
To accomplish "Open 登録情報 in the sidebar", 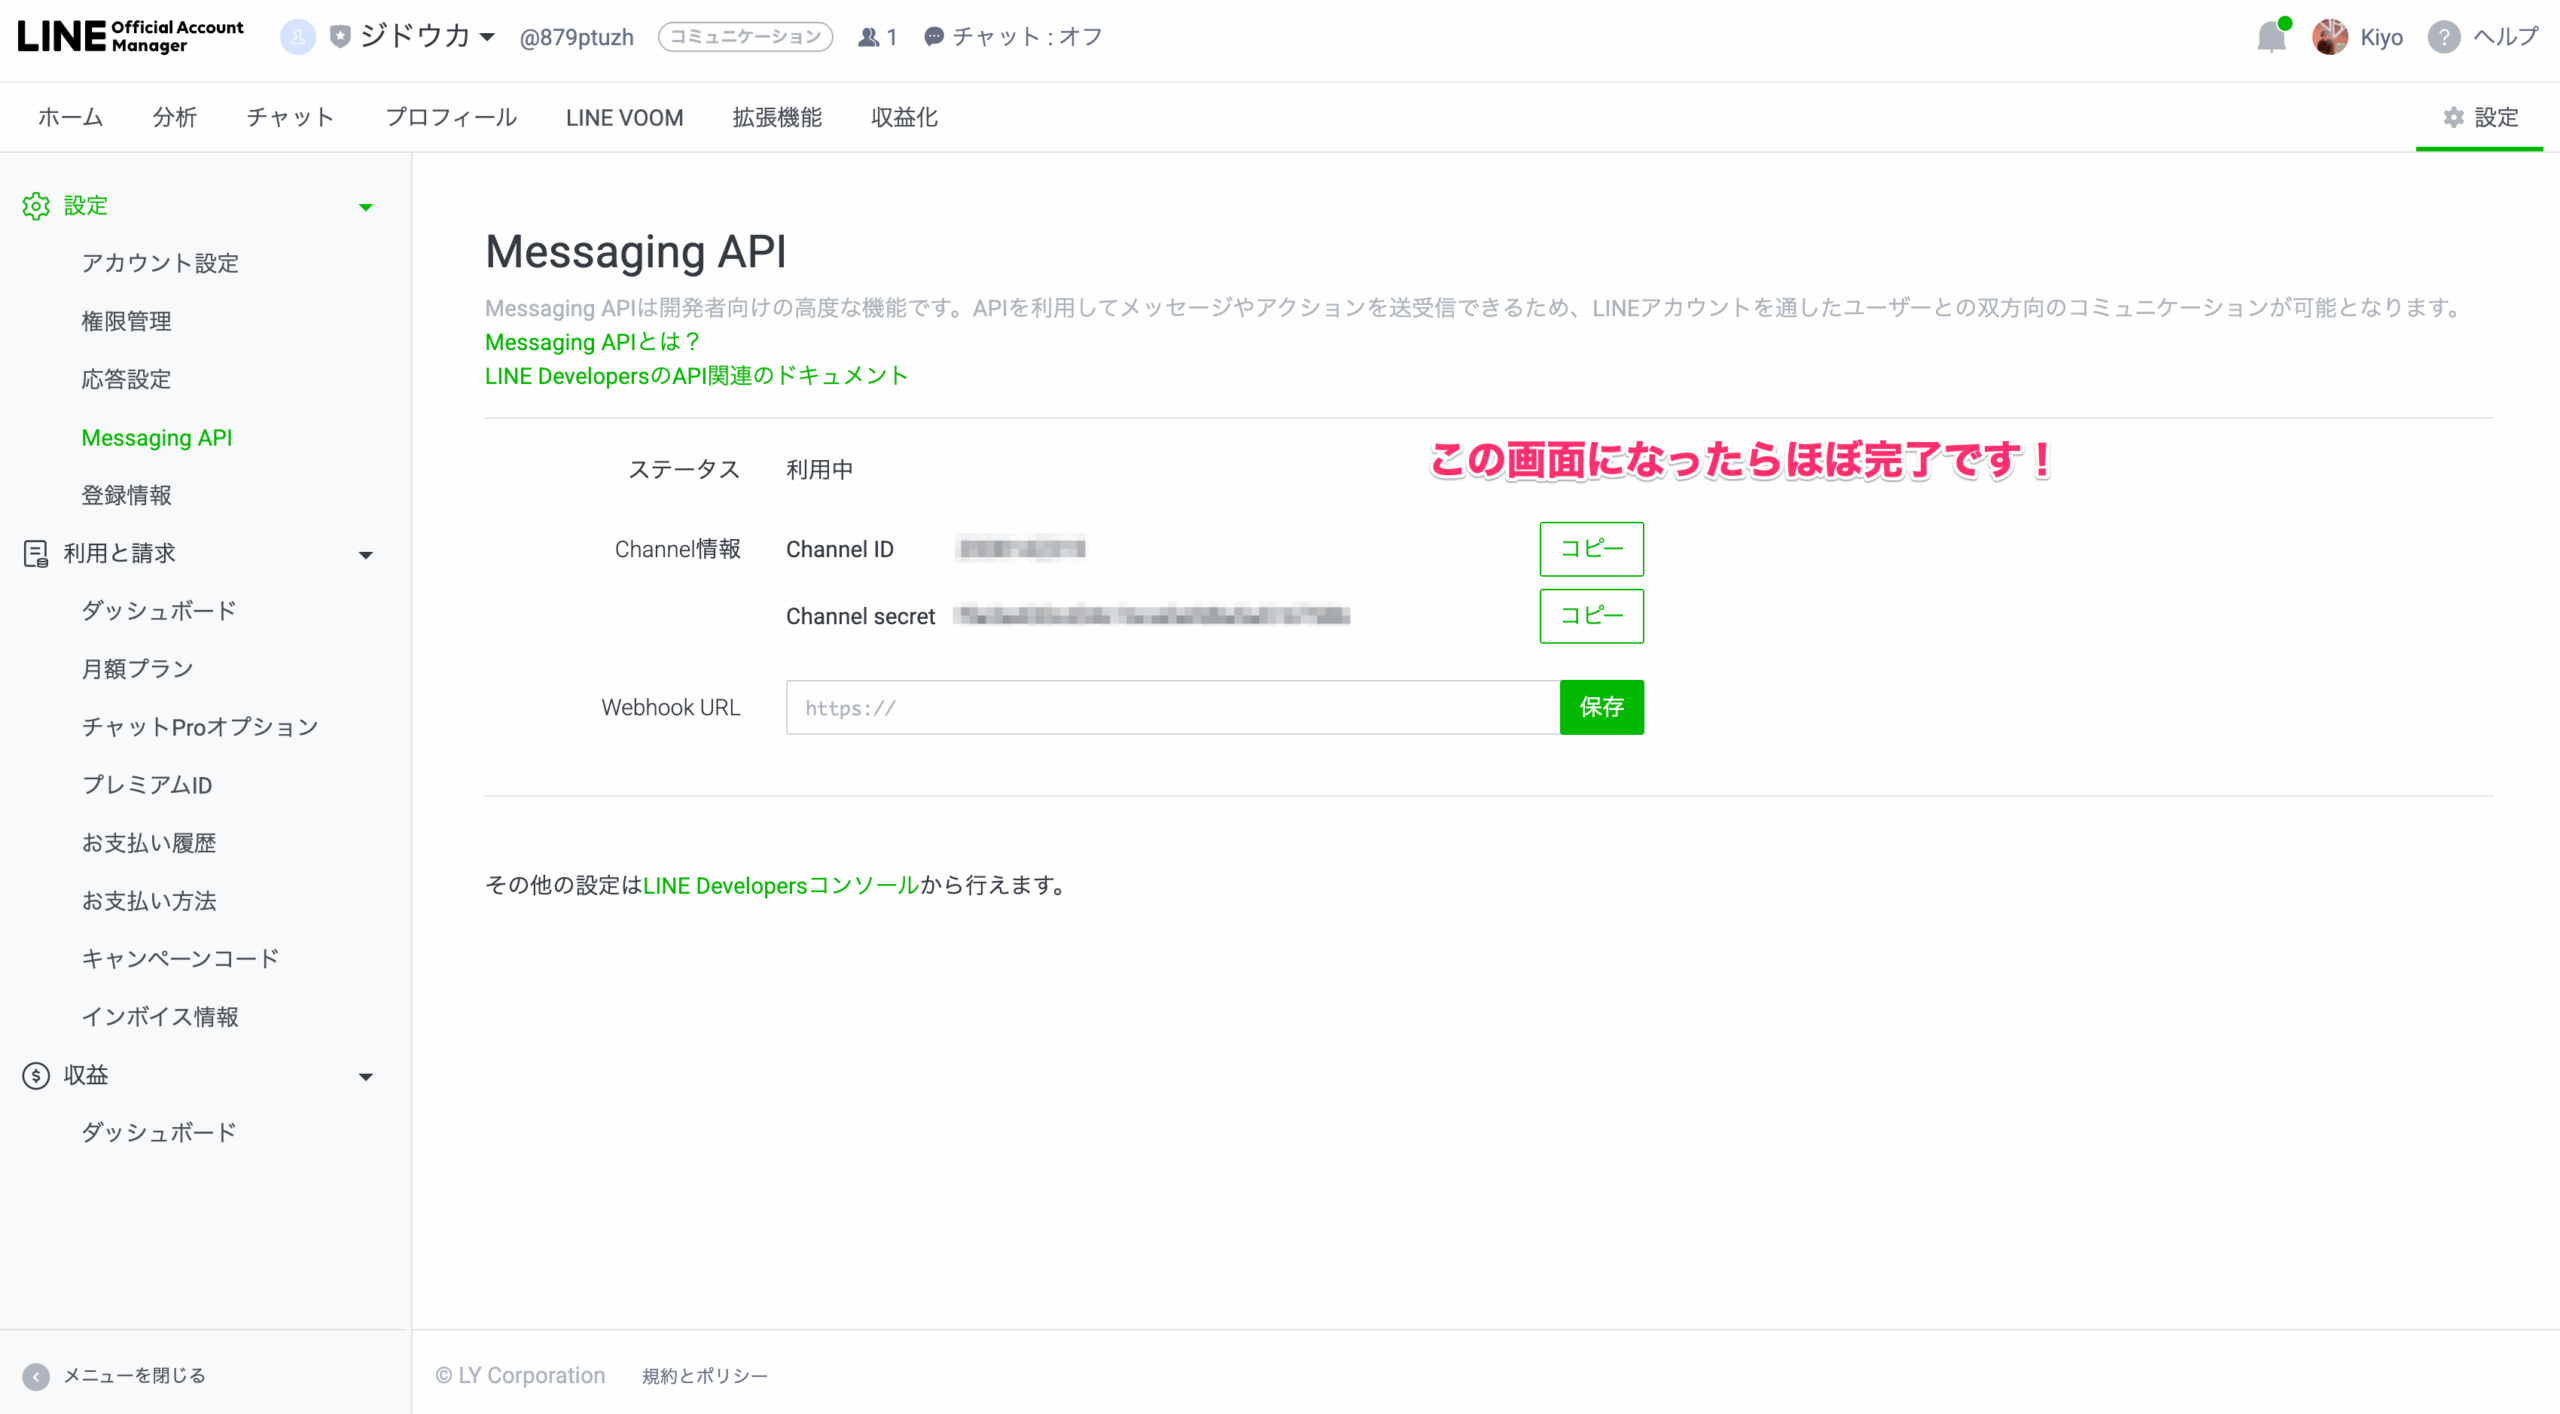I will (x=126, y=495).
